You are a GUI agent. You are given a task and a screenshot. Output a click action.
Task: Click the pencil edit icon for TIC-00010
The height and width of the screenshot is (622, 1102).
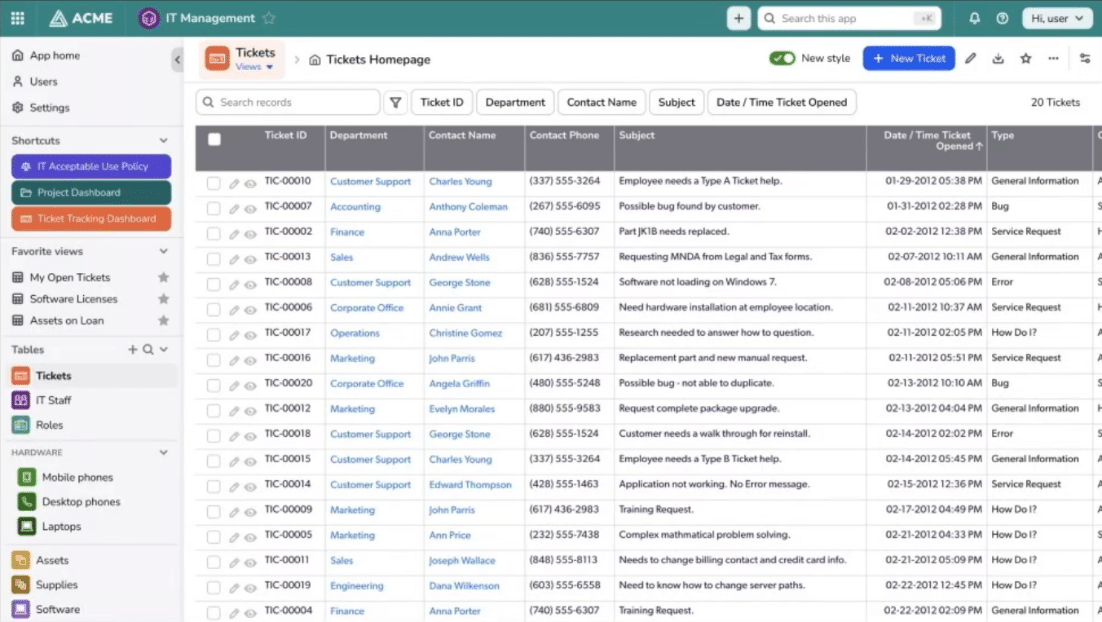click(234, 182)
